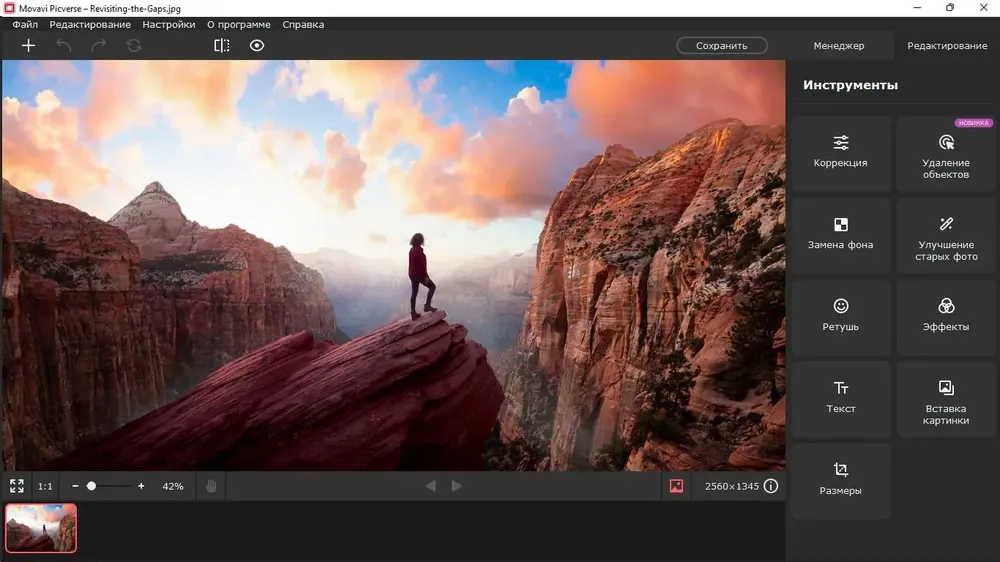This screenshot has width=1000, height=562.
Task: Open the Размеры resize tool
Action: (841, 481)
